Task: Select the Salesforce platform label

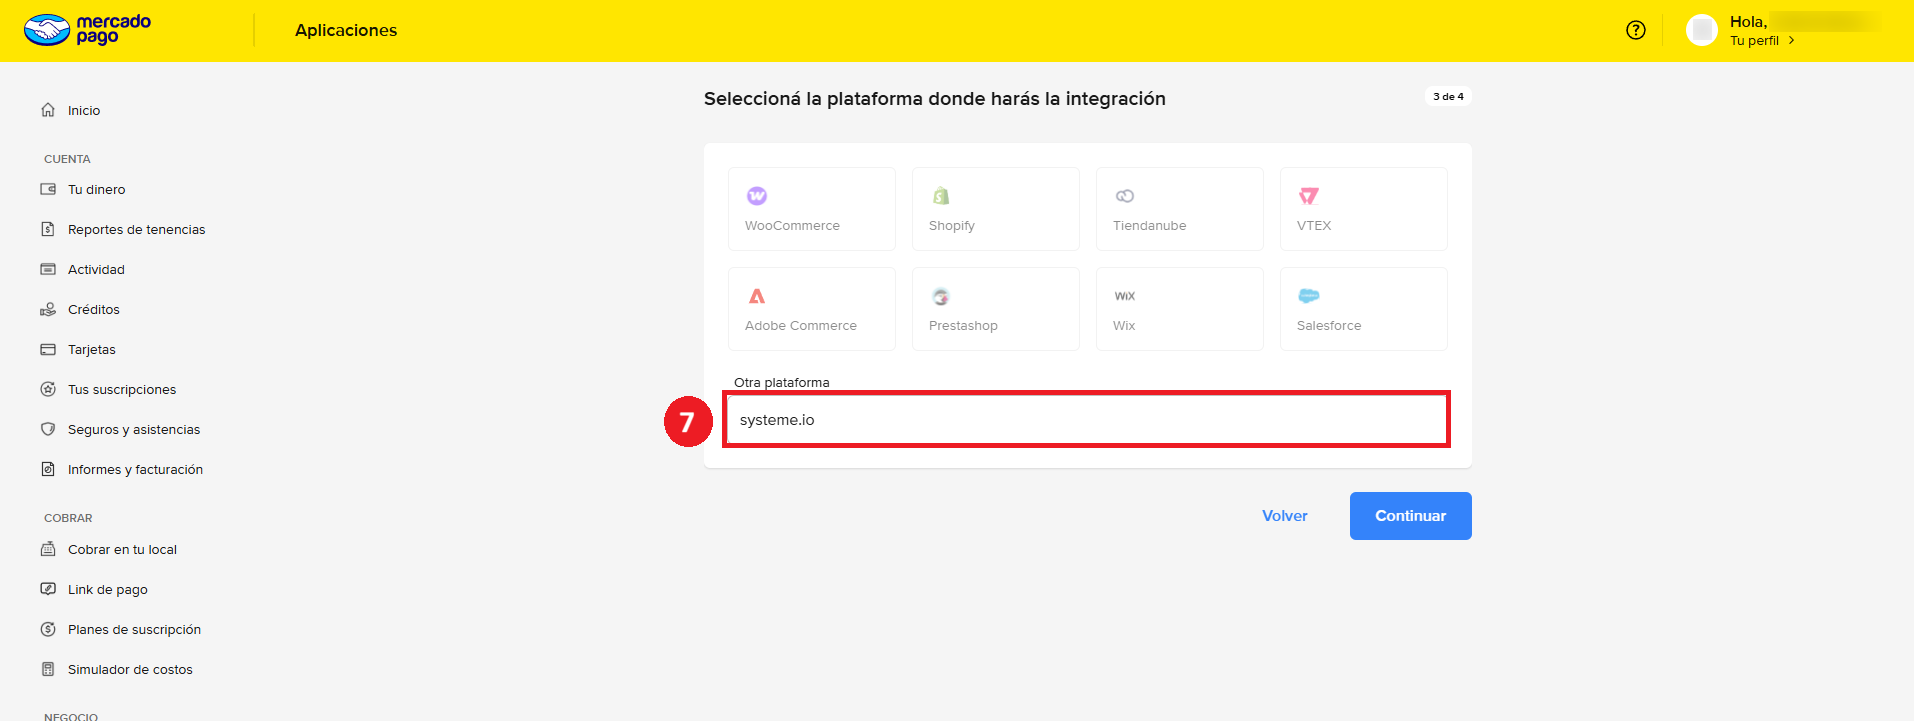Action: click(x=1329, y=326)
